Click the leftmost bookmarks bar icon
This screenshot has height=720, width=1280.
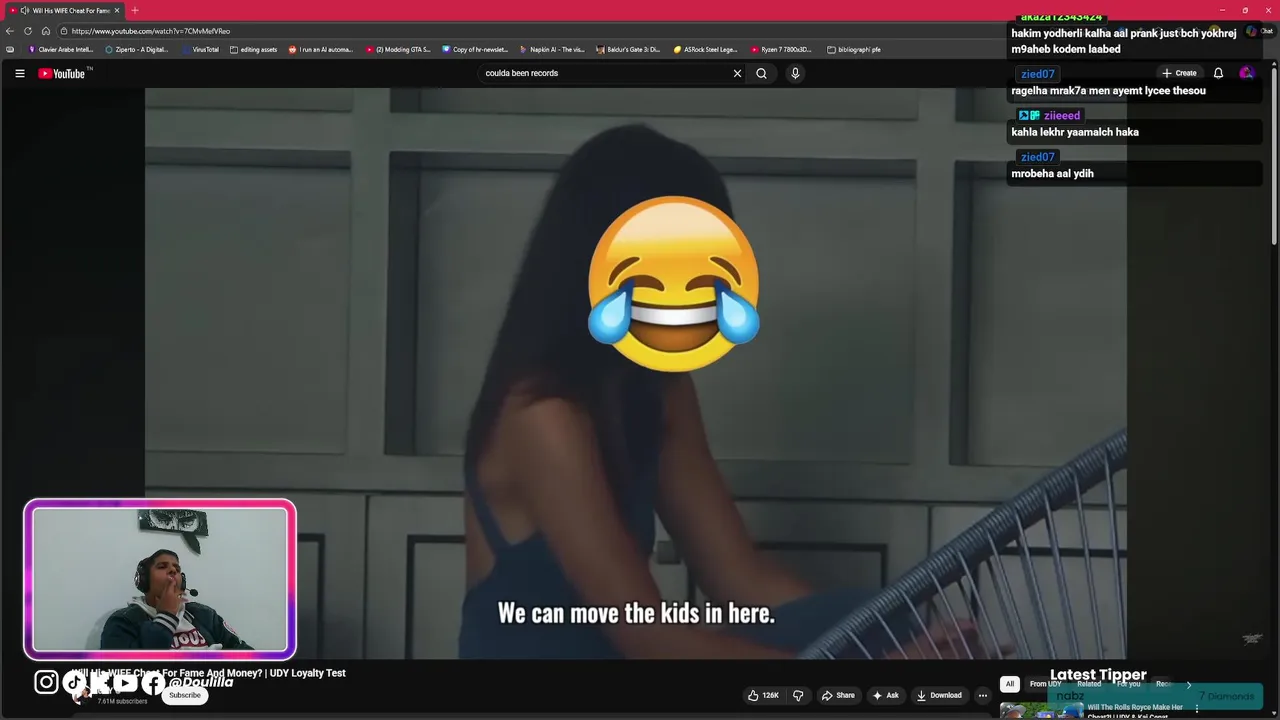(10, 49)
